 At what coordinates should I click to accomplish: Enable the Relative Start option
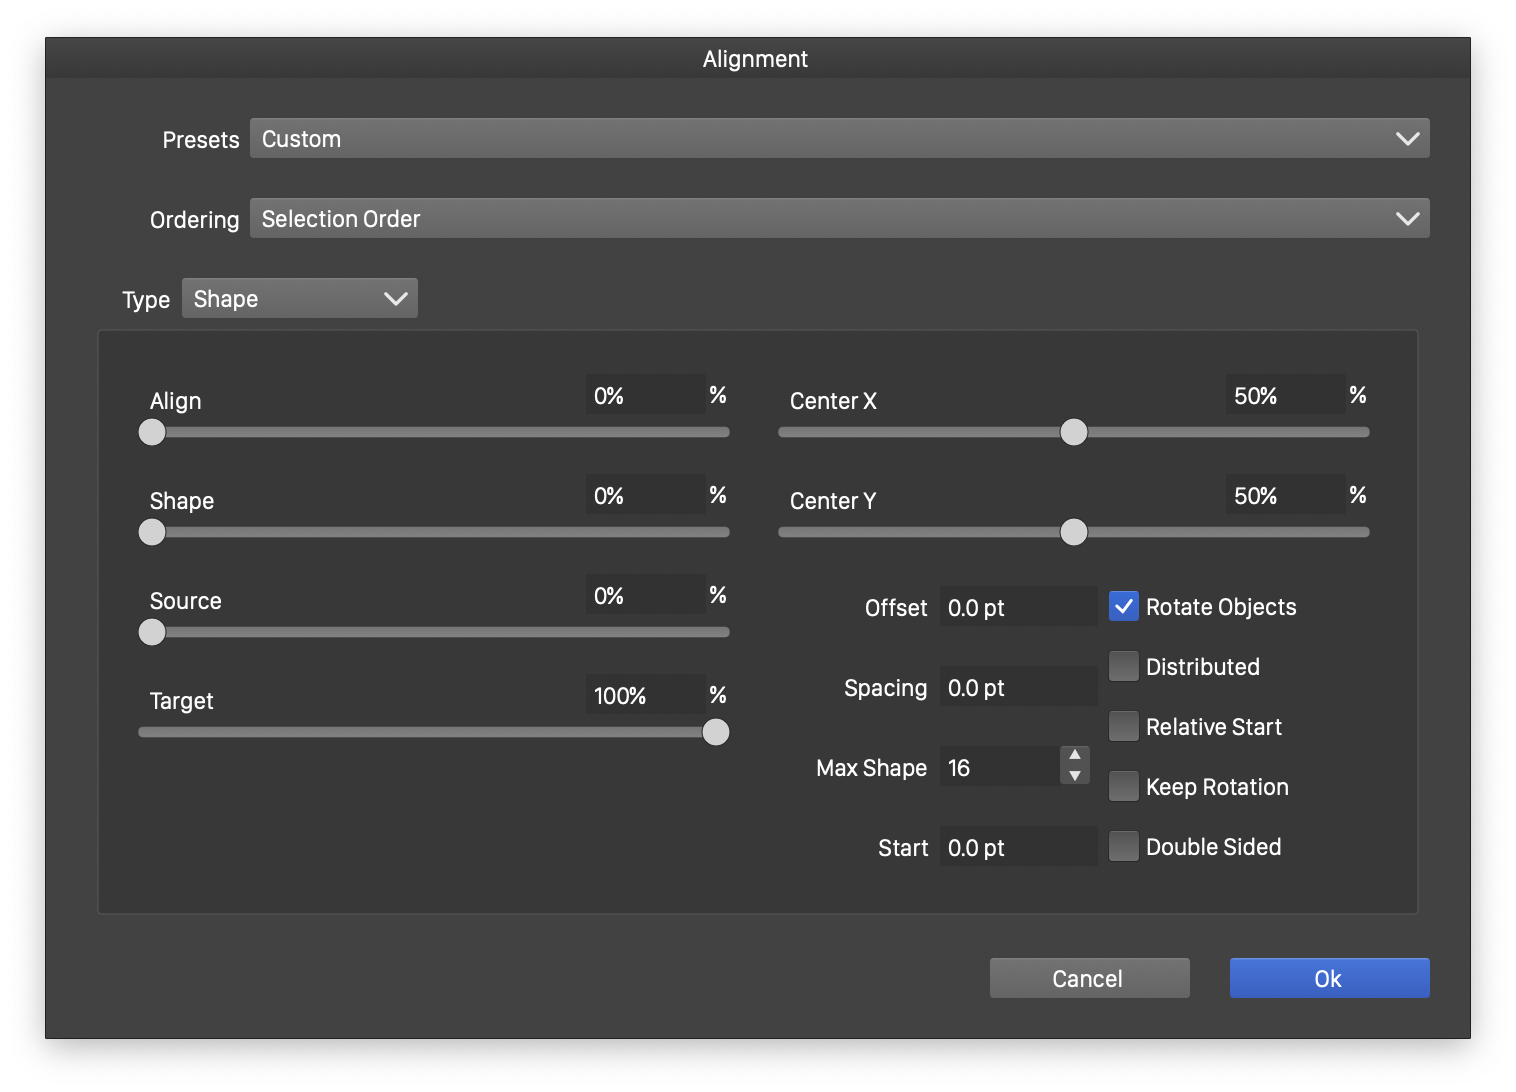[1124, 727]
